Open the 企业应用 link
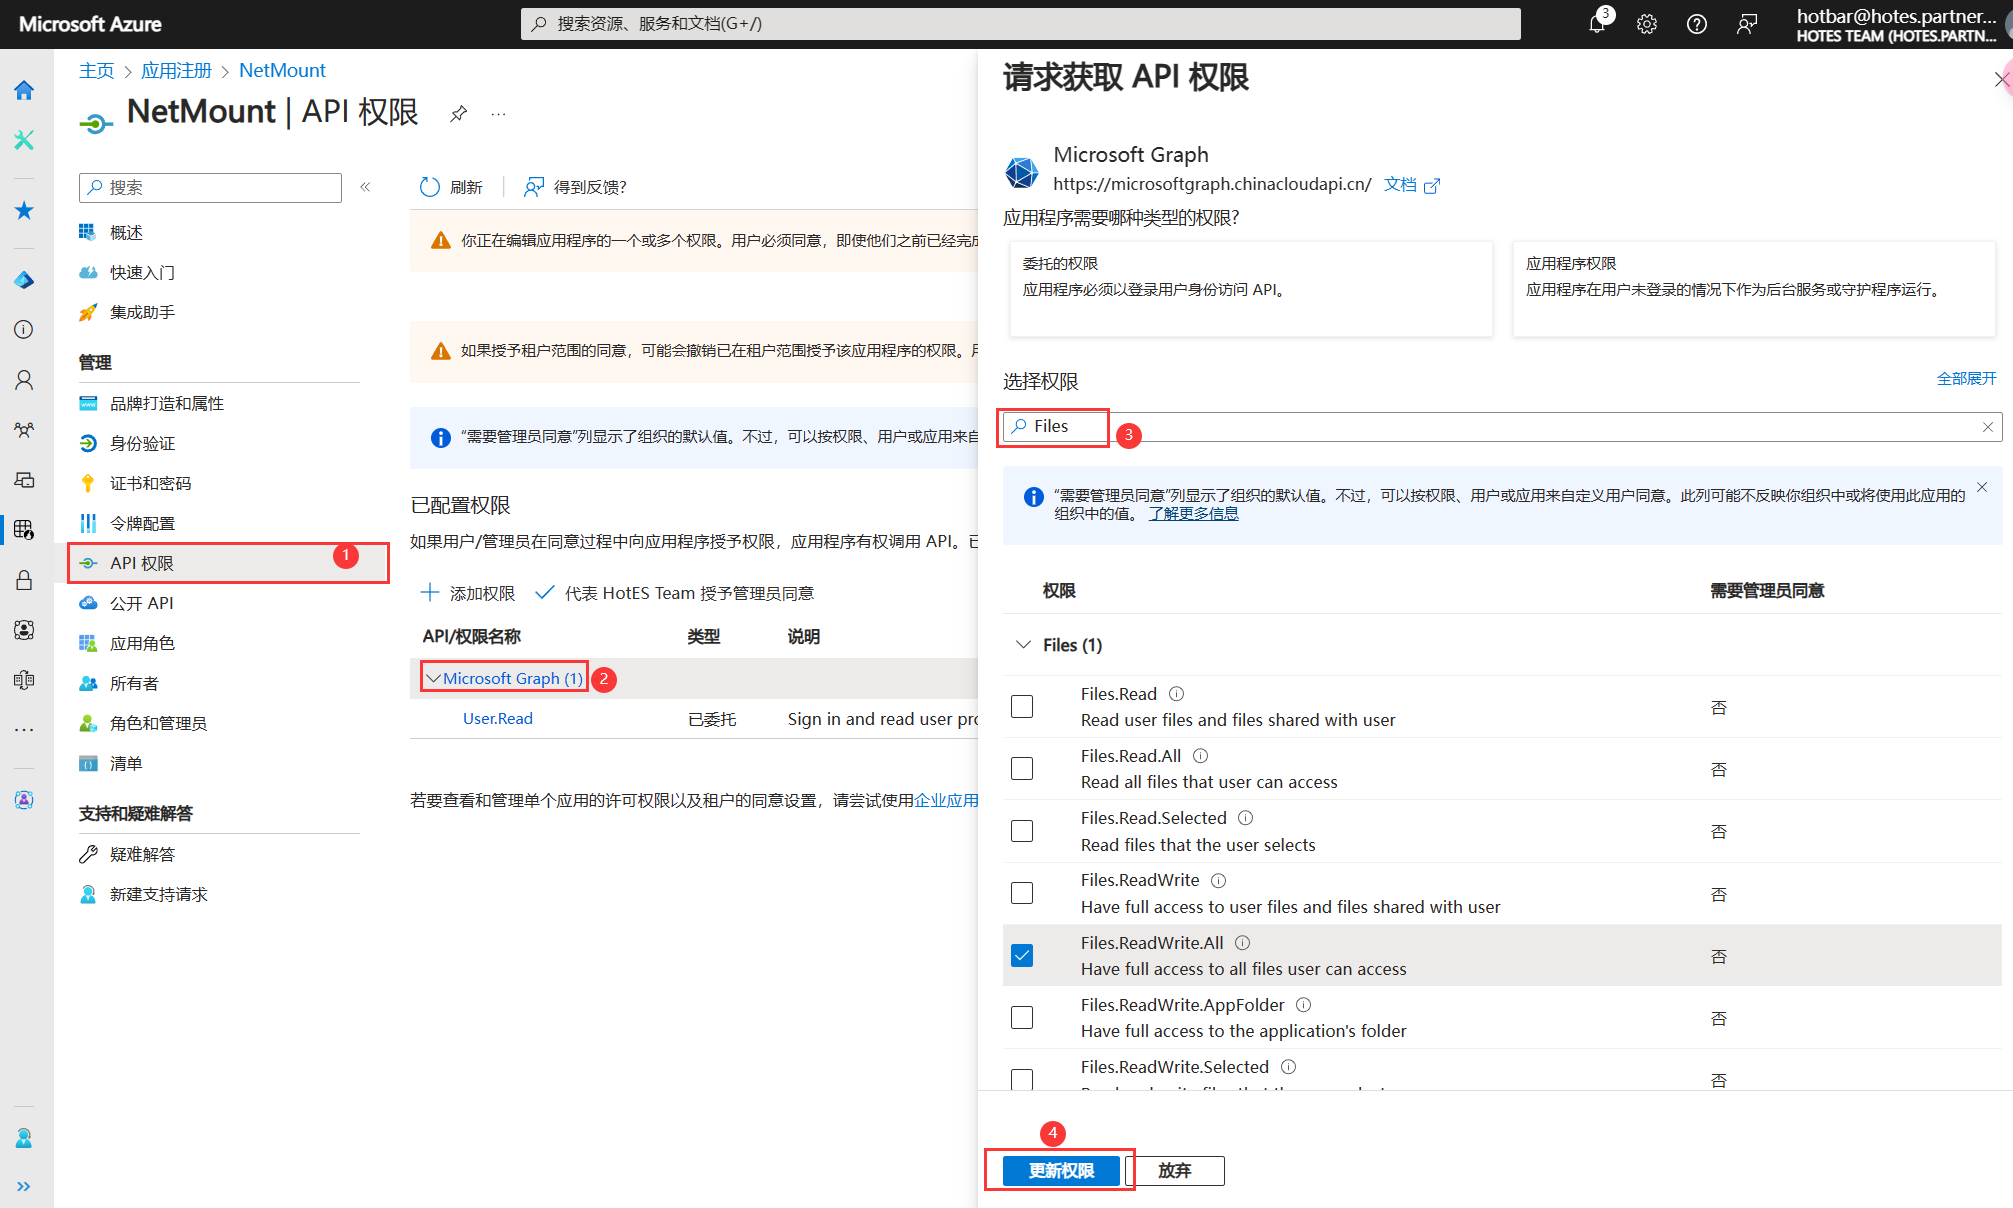The image size is (2013, 1208). coord(945,800)
